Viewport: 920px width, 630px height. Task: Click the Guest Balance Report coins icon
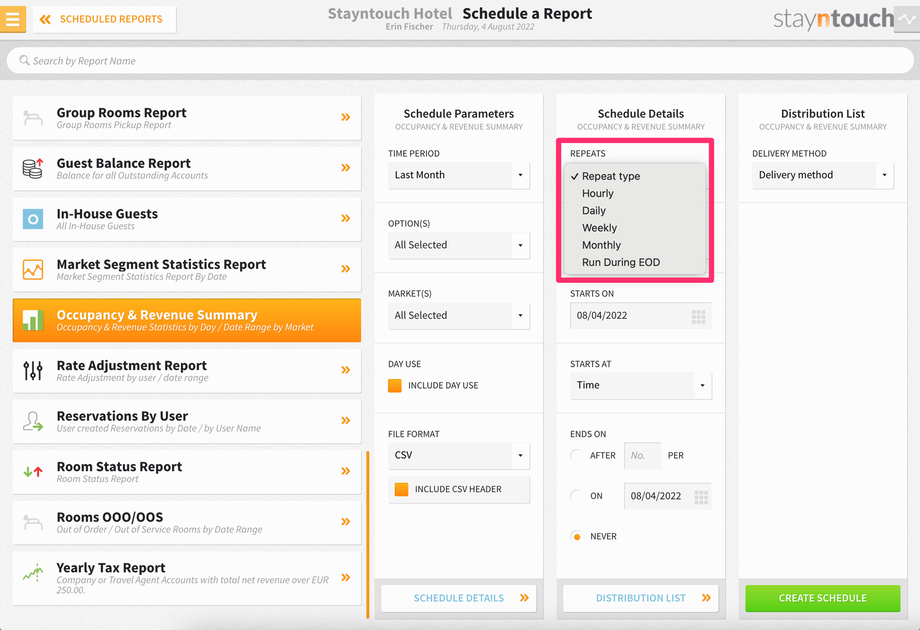click(x=33, y=168)
